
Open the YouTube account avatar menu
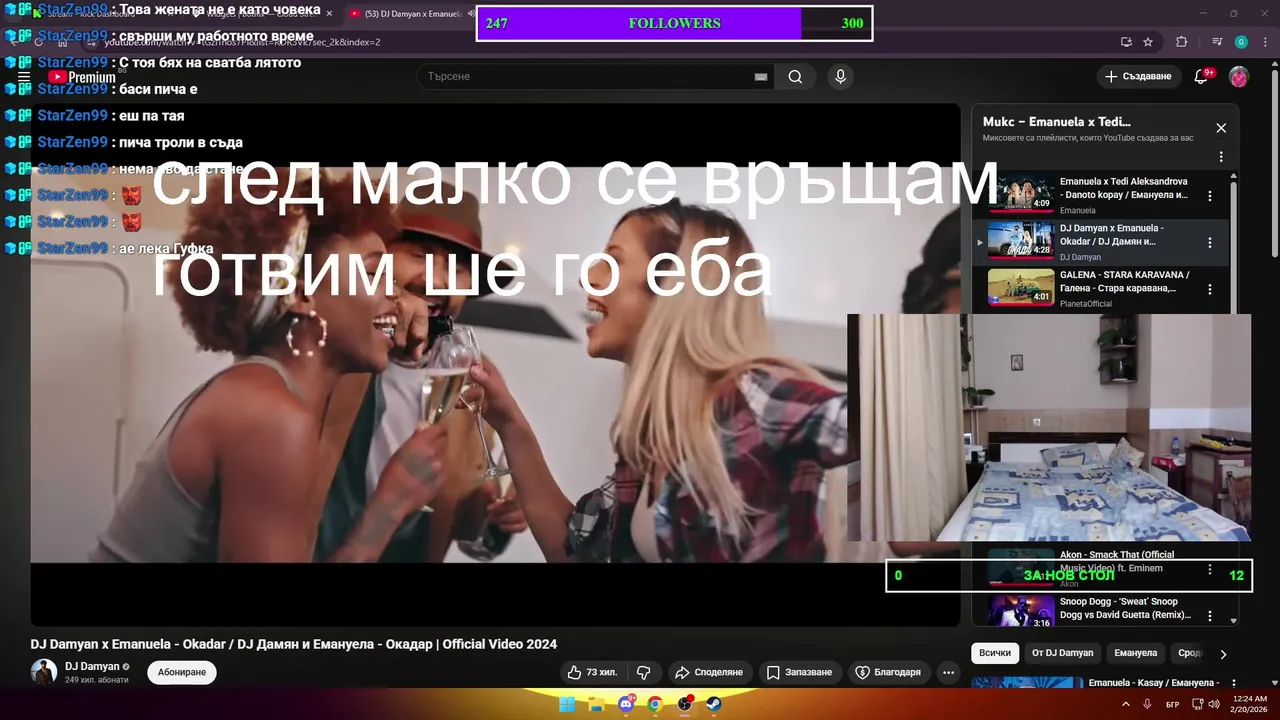pyautogui.click(x=1238, y=76)
